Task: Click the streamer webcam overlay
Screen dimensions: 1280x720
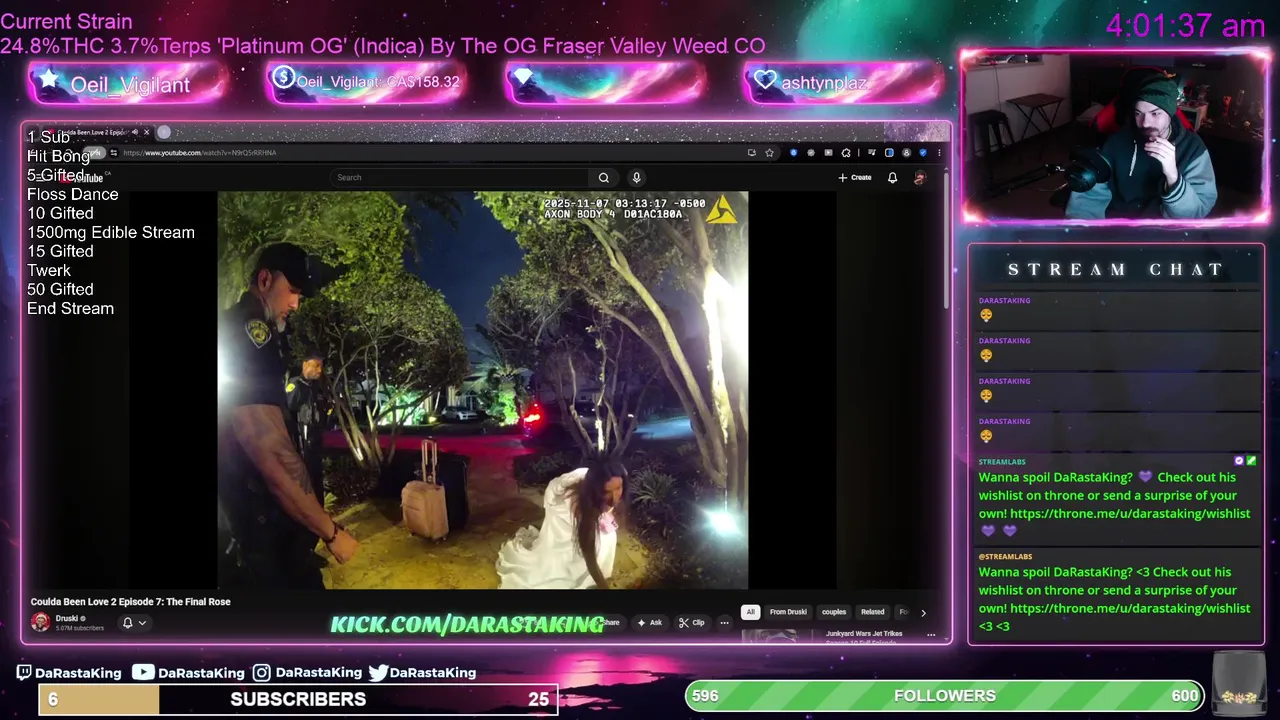Action: point(1115,137)
